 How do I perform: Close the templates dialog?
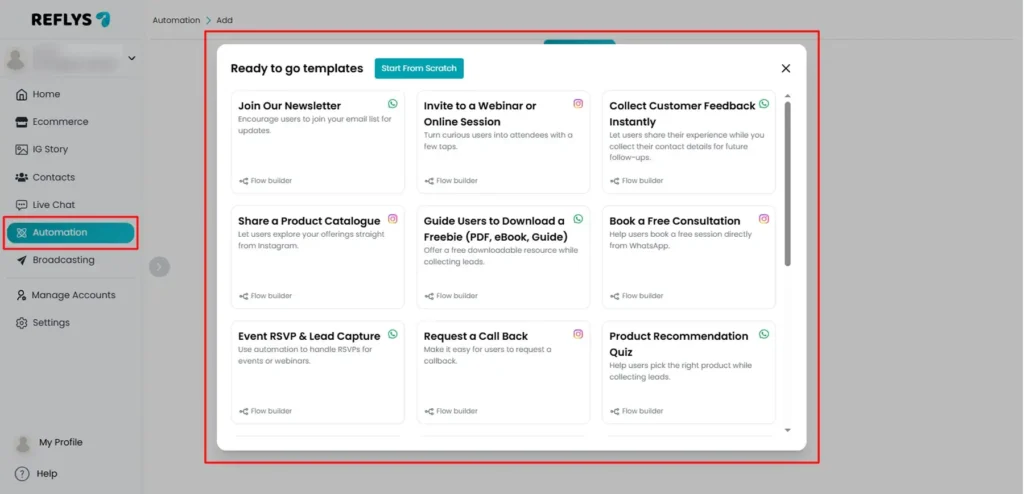(785, 68)
